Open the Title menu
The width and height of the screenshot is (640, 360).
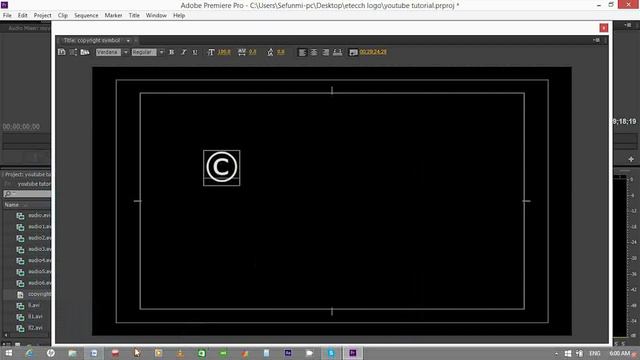tap(134, 16)
